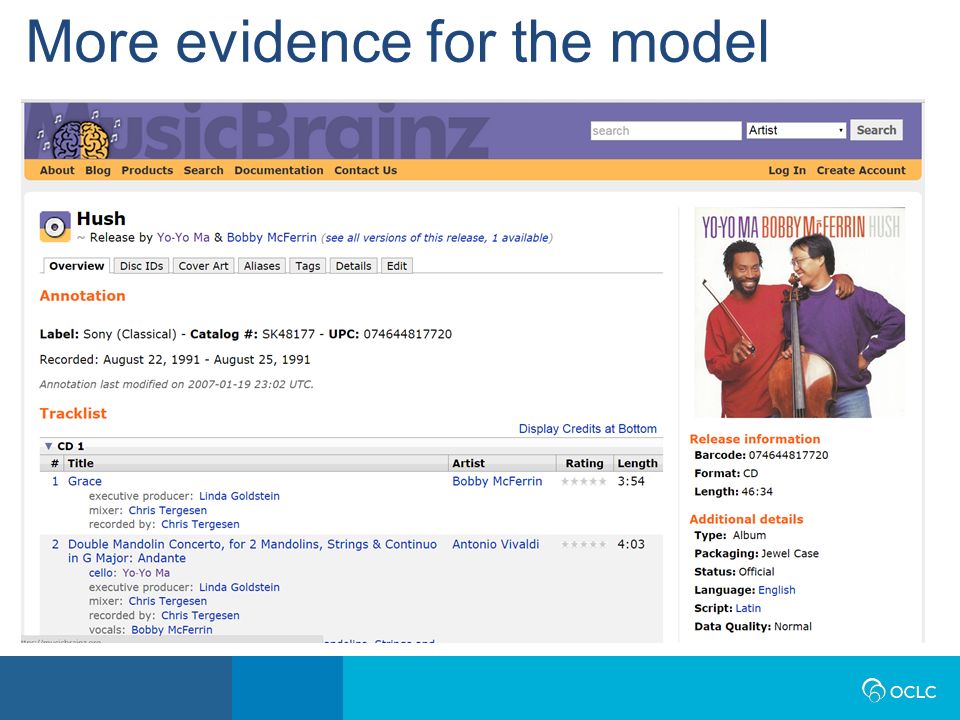Open the Blog menu item
Image resolution: width=960 pixels, height=720 pixels.
[x=98, y=170]
